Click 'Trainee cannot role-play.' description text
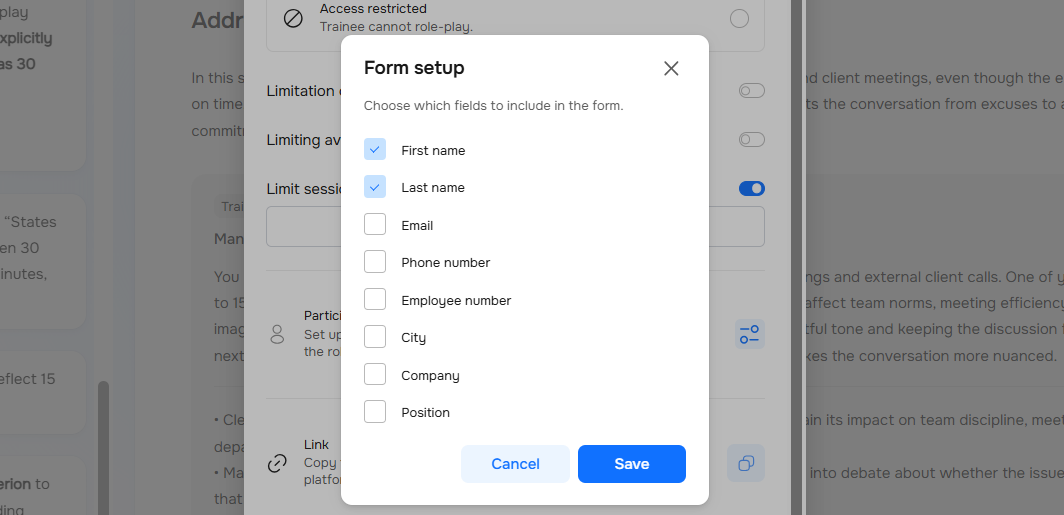The height and width of the screenshot is (515, 1064). [396, 27]
